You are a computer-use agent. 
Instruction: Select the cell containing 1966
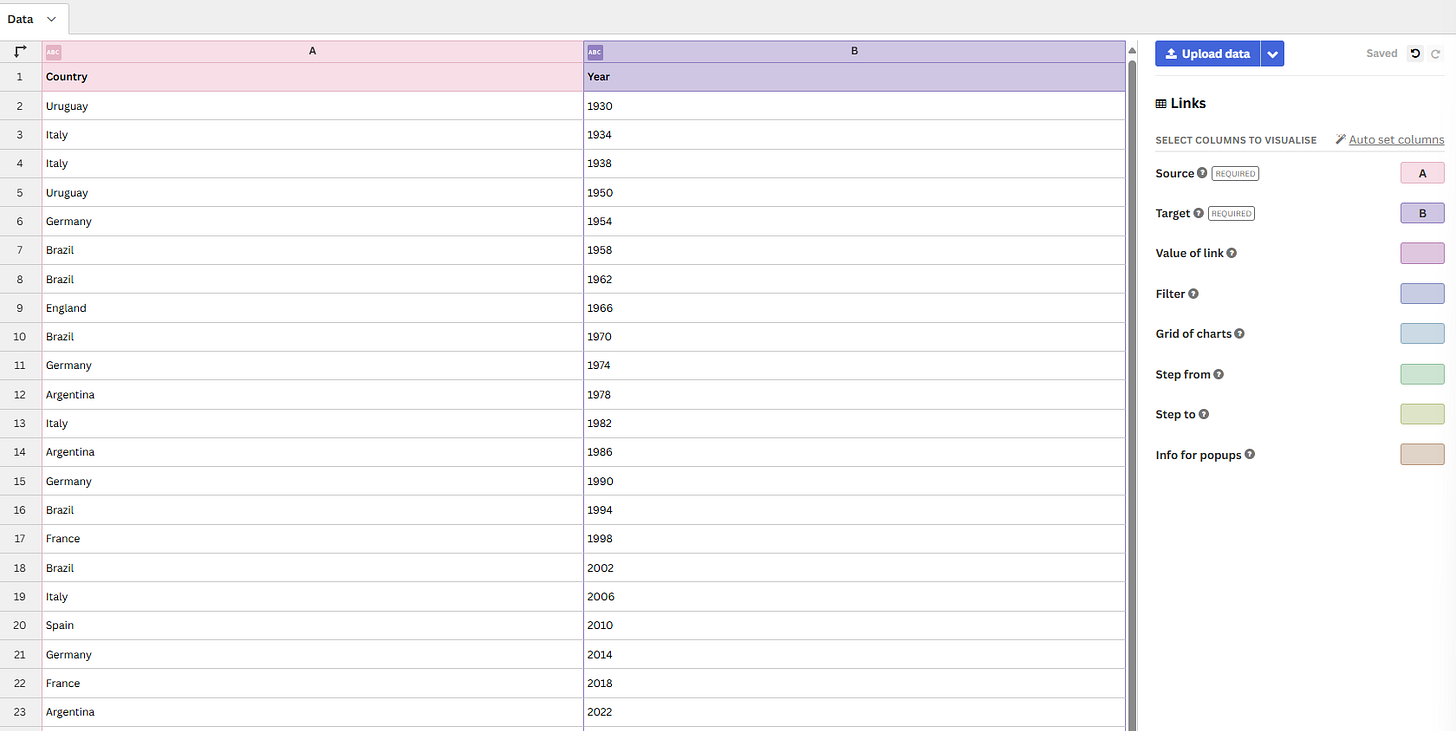854,308
